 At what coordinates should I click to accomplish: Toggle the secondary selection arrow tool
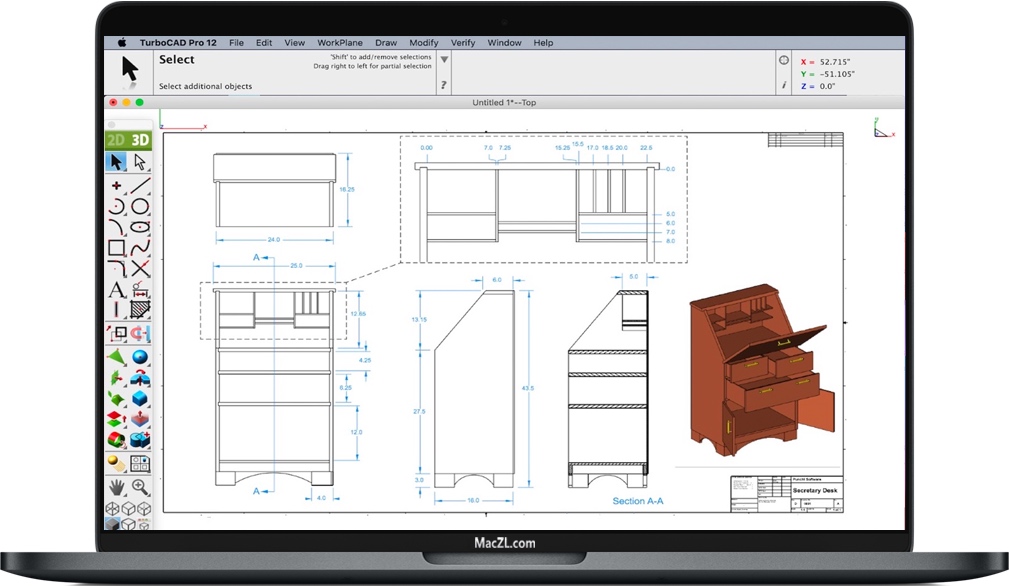[x=140, y=162]
